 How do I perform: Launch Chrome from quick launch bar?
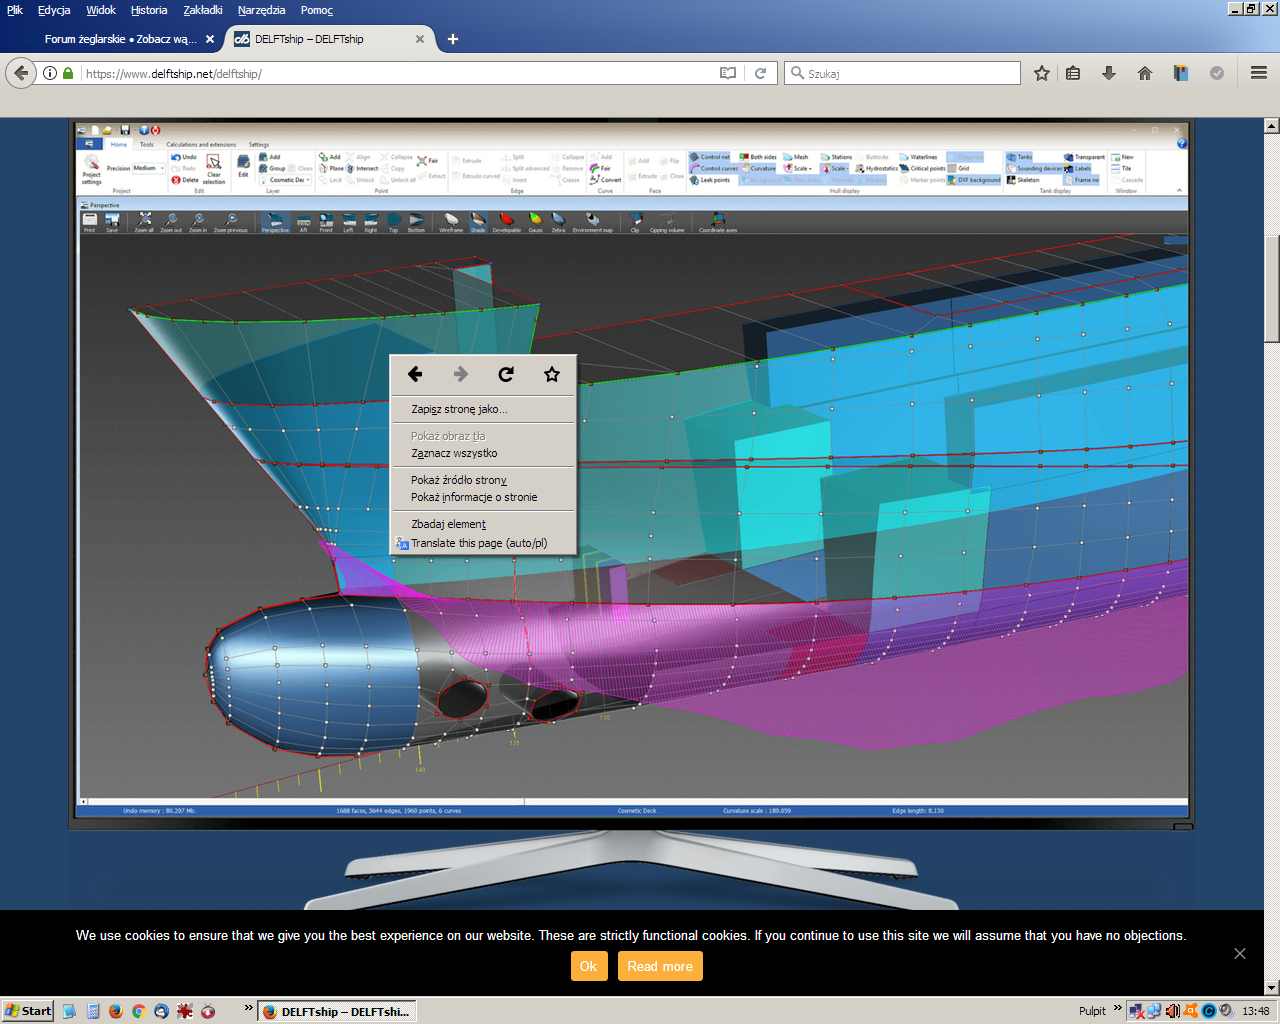pyautogui.click(x=138, y=1011)
